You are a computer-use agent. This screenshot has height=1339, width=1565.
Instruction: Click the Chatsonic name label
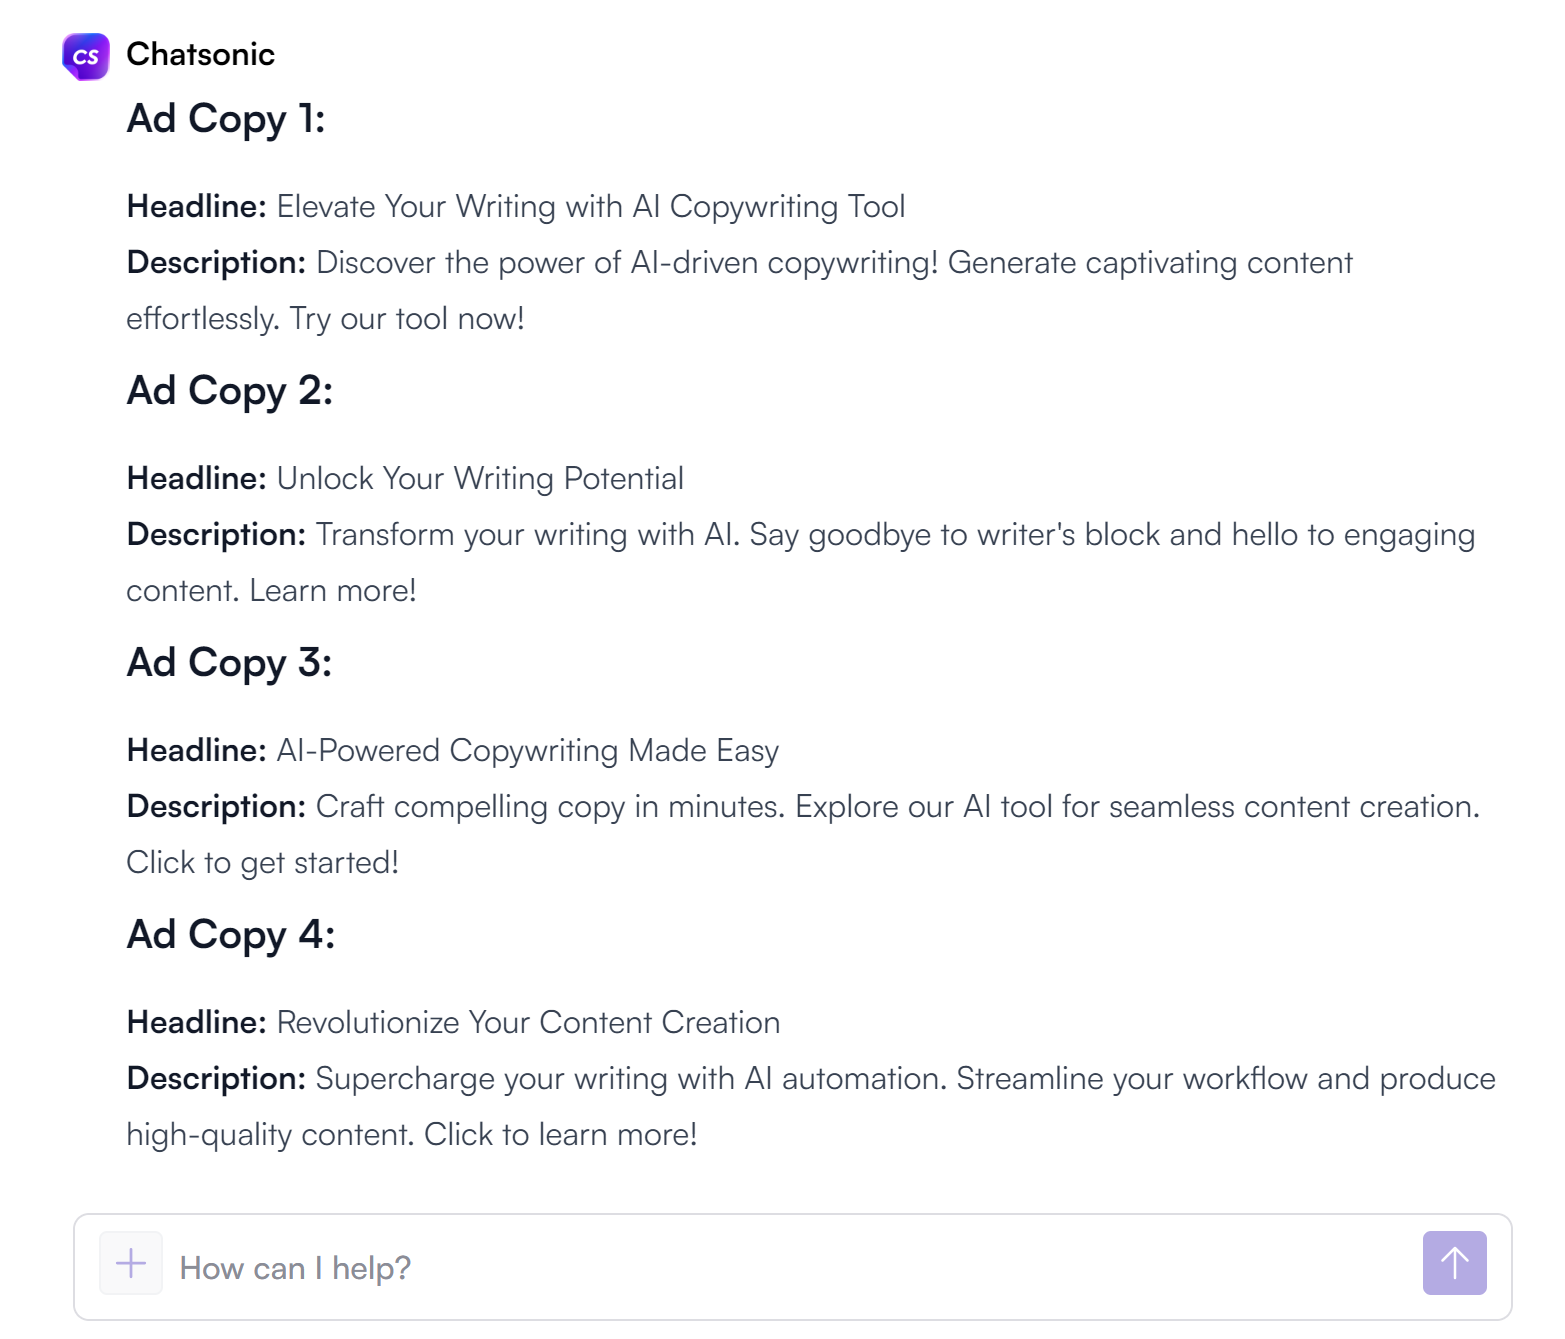coord(200,54)
